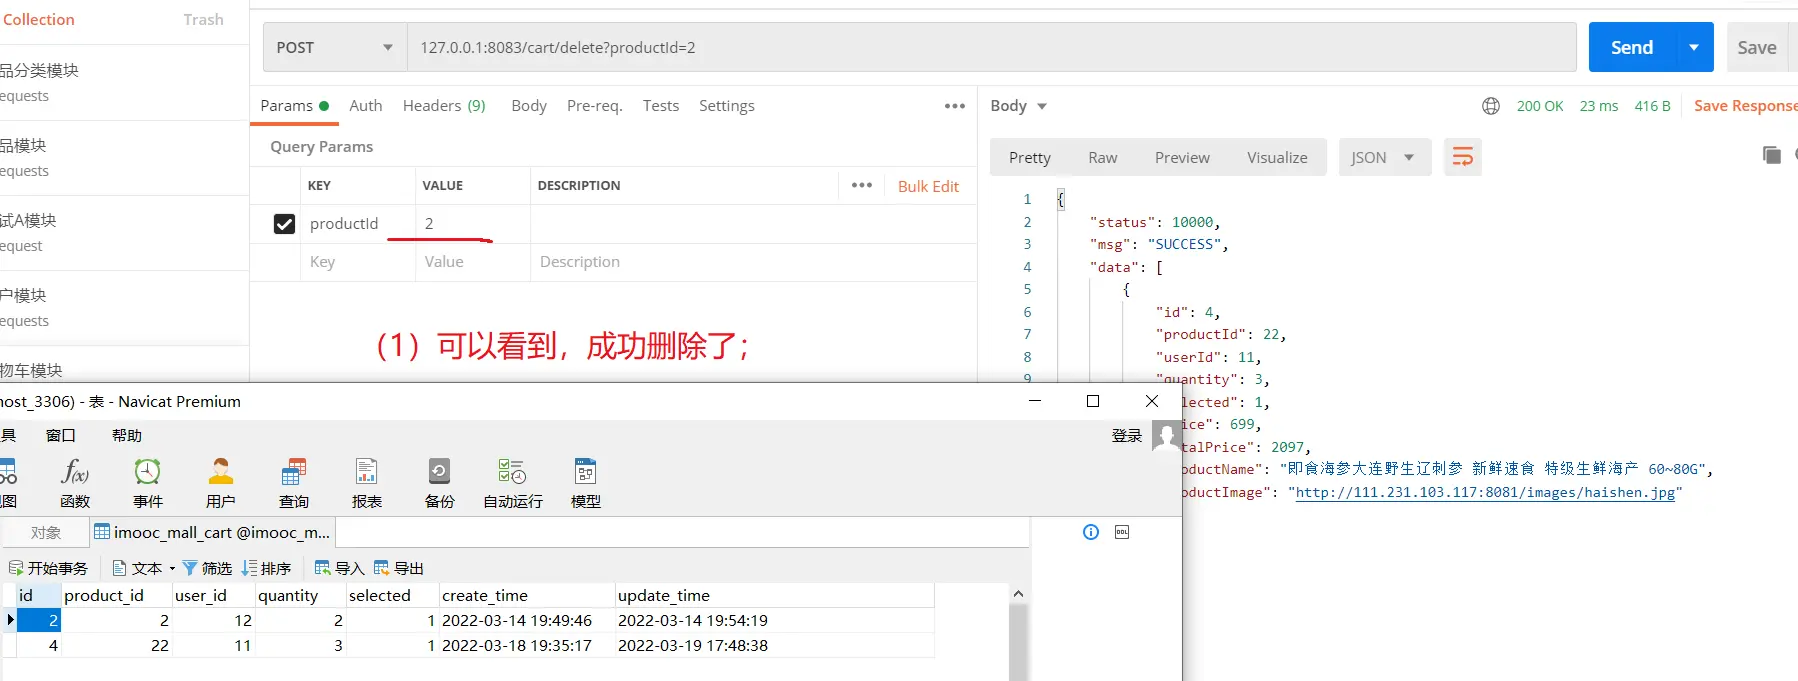Click the Save Response link
Viewport: 1798px width, 681px height.
[x=1745, y=106]
